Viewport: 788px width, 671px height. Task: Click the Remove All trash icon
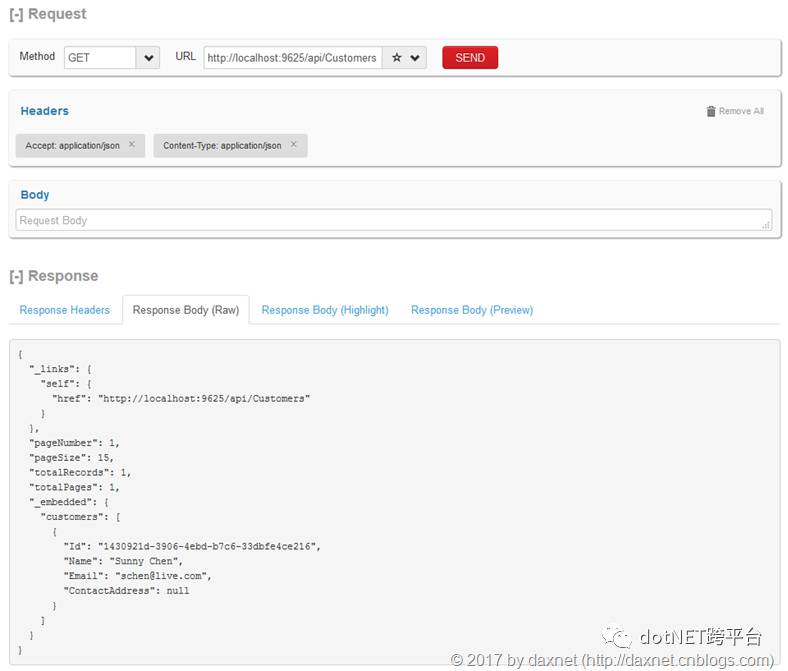point(711,111)
